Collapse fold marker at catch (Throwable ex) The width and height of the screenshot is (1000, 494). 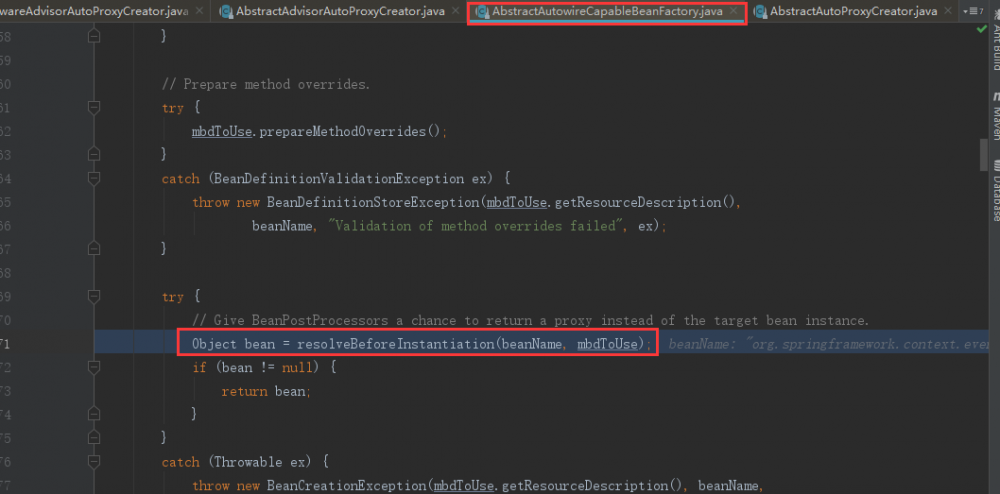94,461
